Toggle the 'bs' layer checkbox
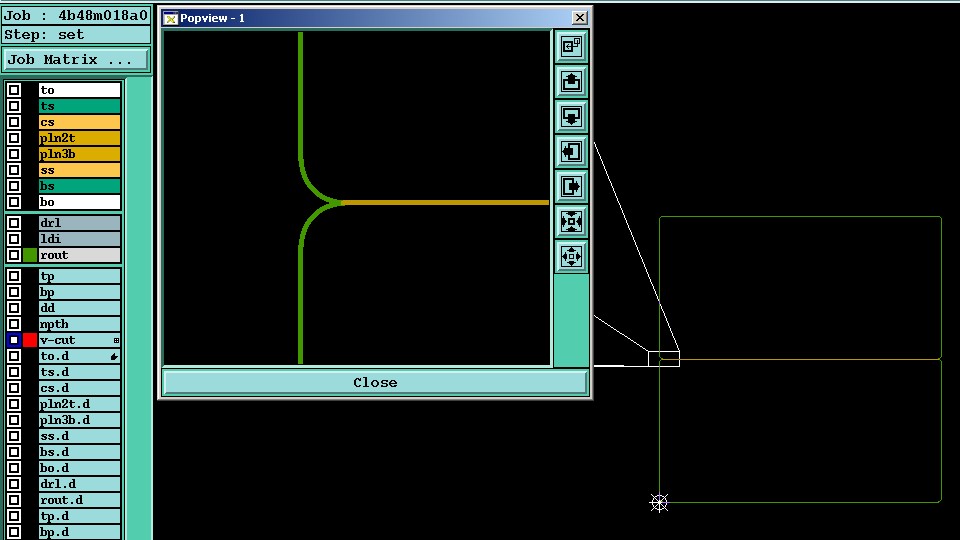 (14, 186)
